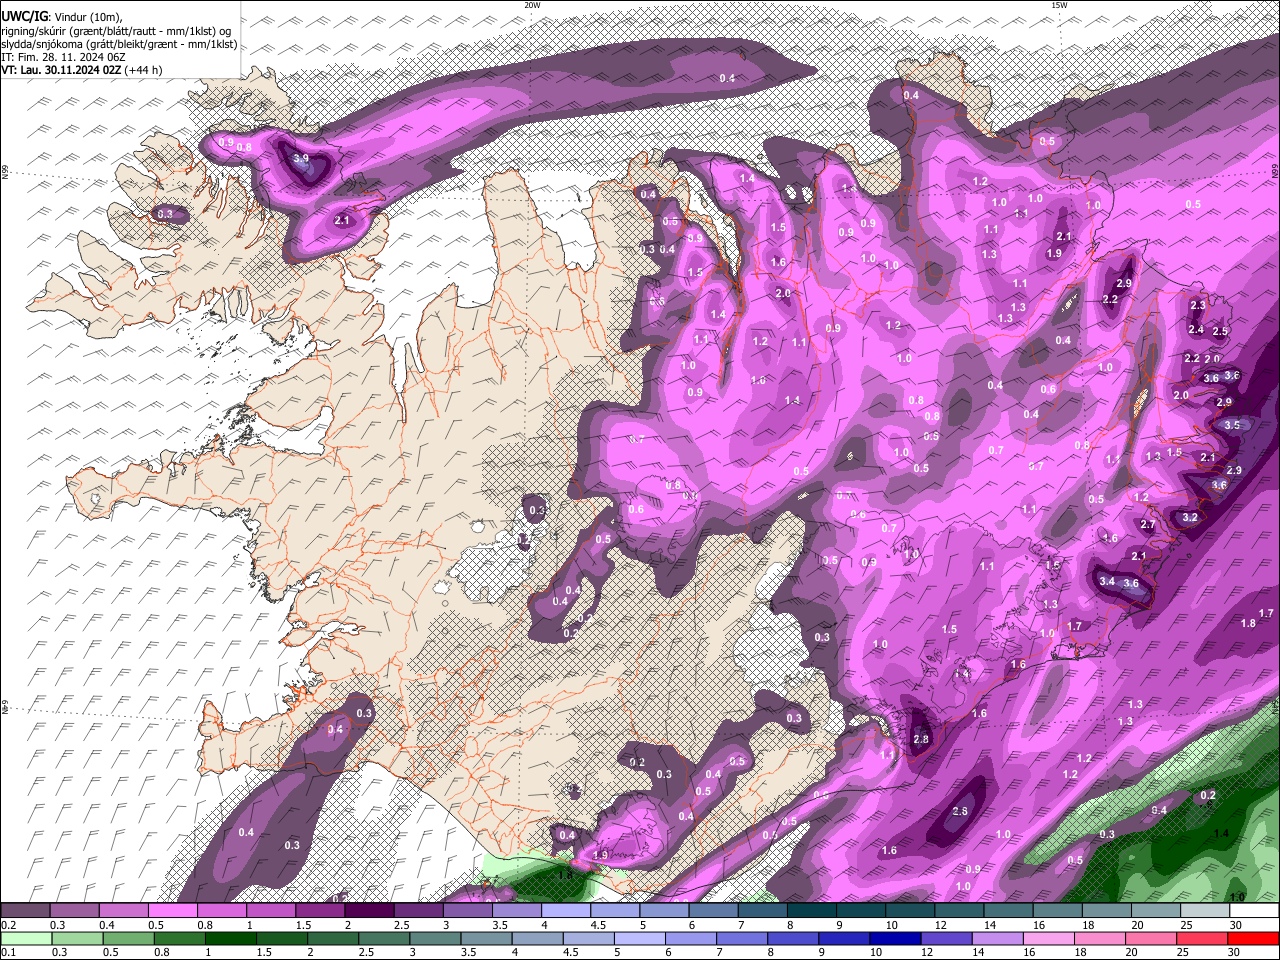Click the dark purple 2 swatch in the upper legend
1280x960 pixels.
point(369,911)
